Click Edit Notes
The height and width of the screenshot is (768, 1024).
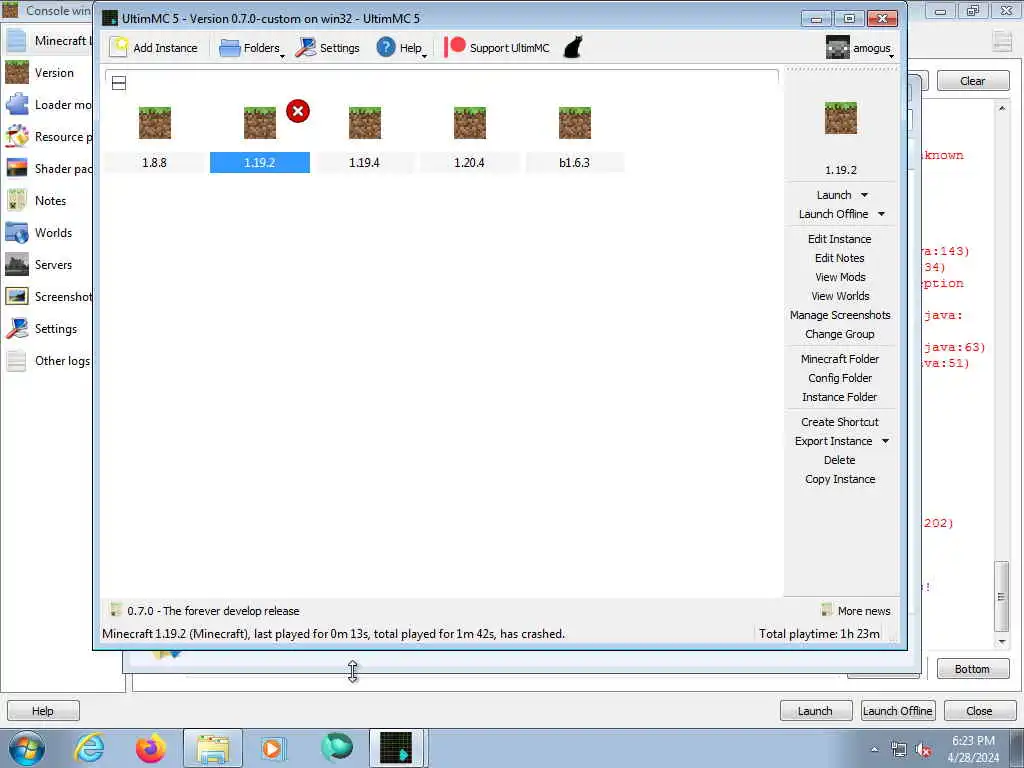(840, 258)
